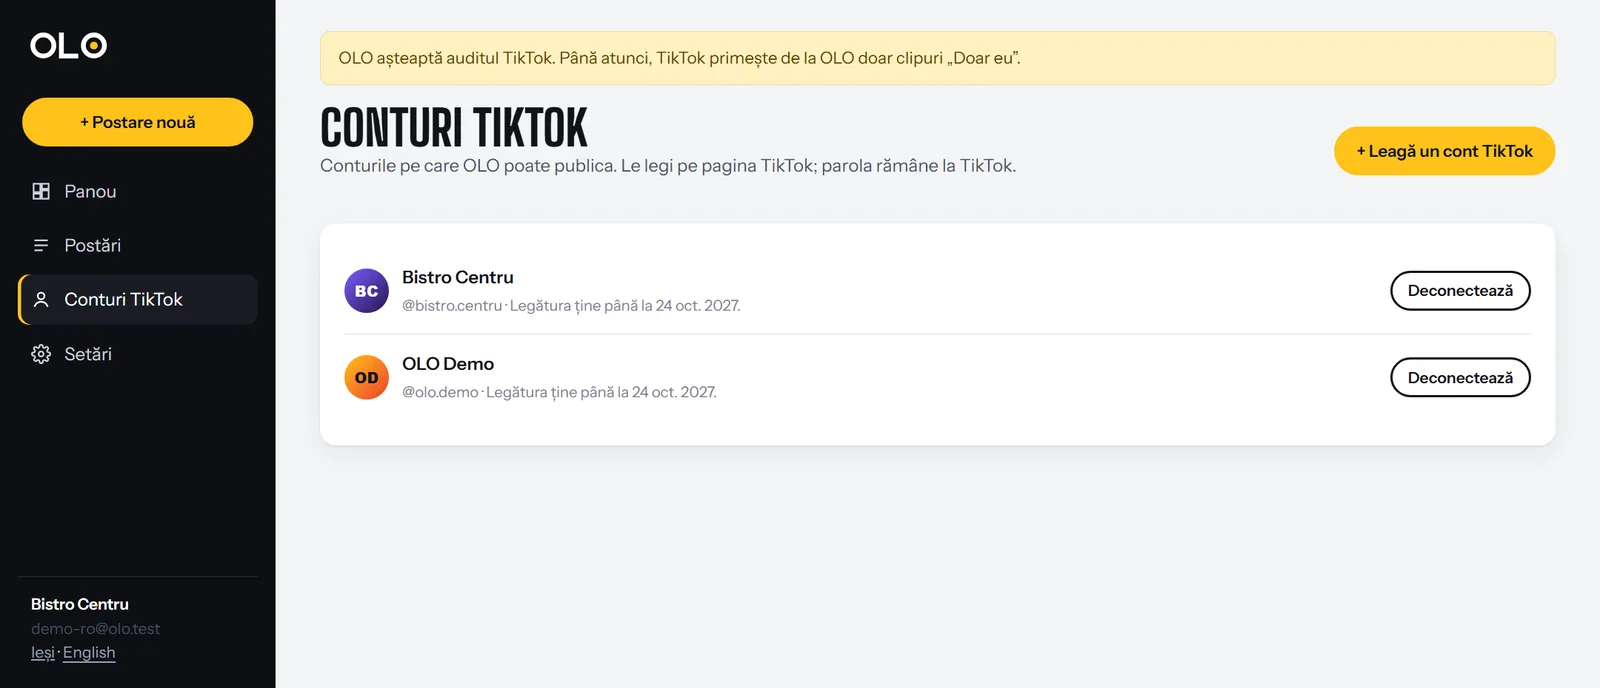Viewport: 1600px width, 688px height.
Task: Select Conturi TikTok in the sidebar
Action: tap(138, 299)
